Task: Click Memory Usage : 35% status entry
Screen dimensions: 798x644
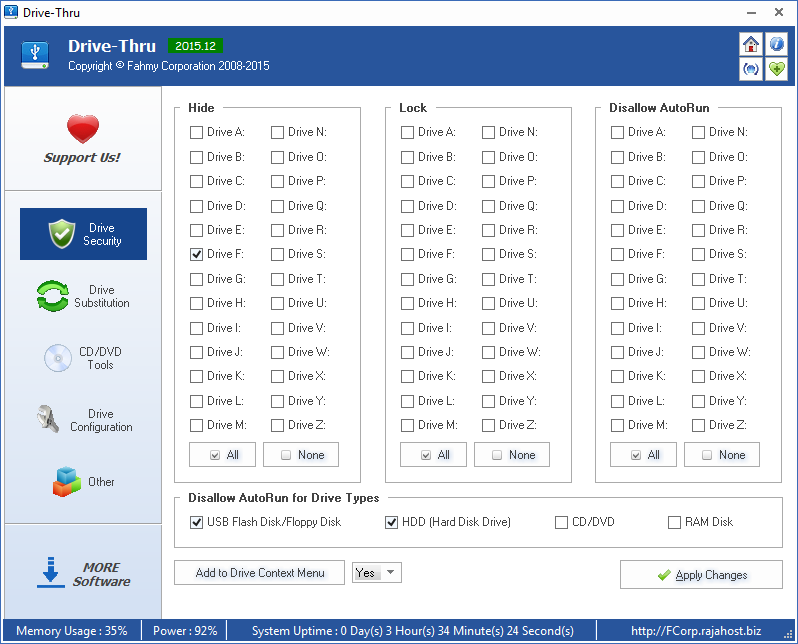Action: 72,631
